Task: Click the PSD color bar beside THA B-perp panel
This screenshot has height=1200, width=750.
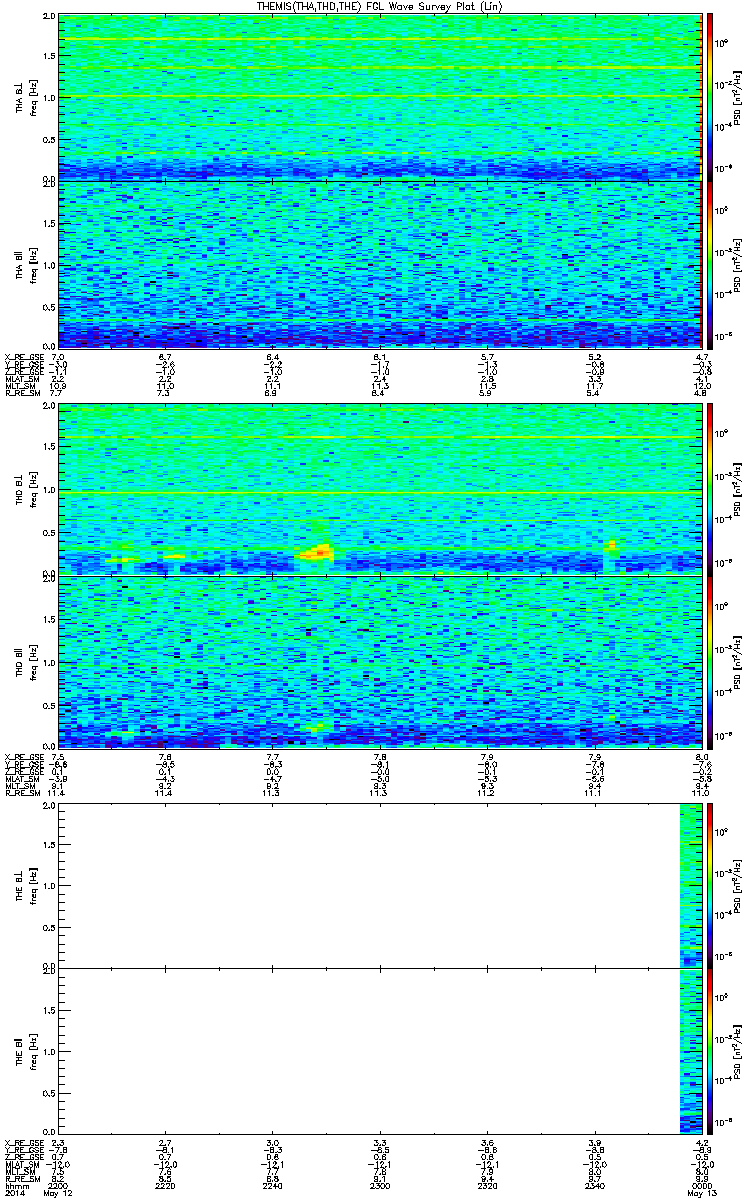Action: click(711, 97)
